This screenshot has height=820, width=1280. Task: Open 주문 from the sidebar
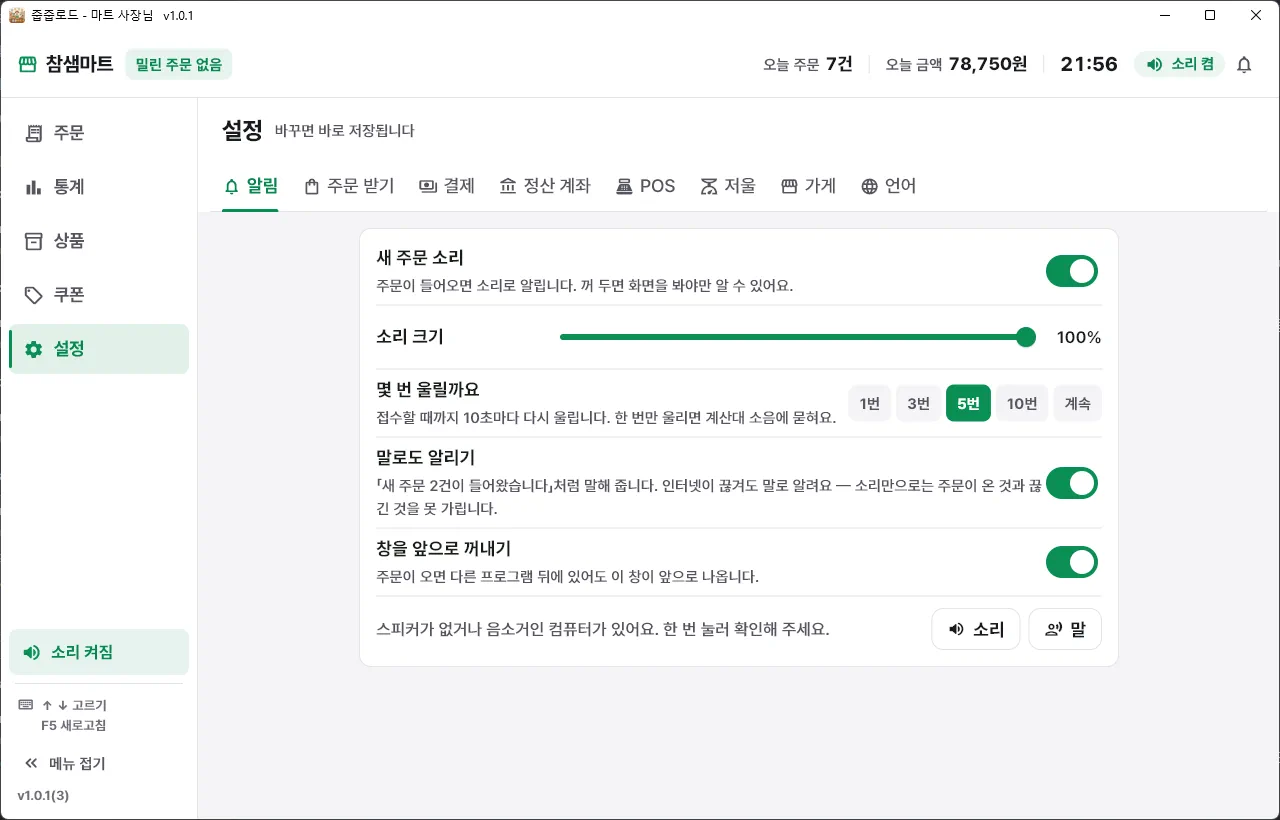pyautogui.click(x=99, y=133)
